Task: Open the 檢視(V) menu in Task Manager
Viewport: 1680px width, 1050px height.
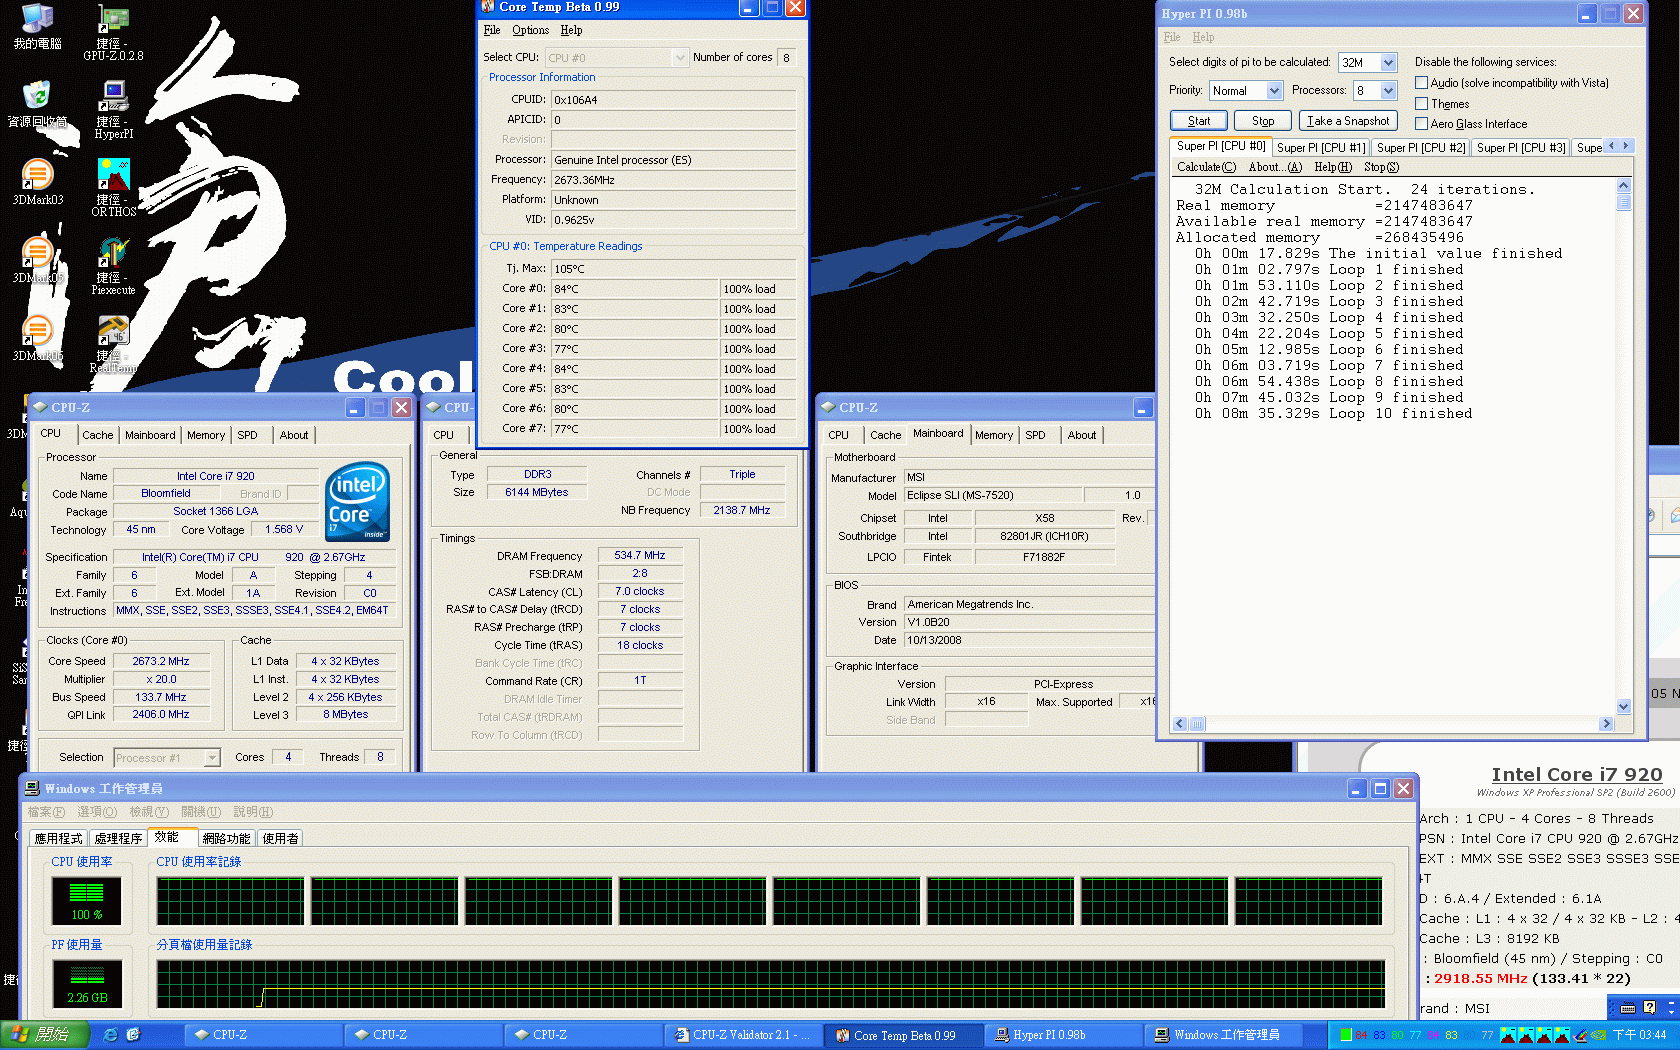Action: [148, 812]
